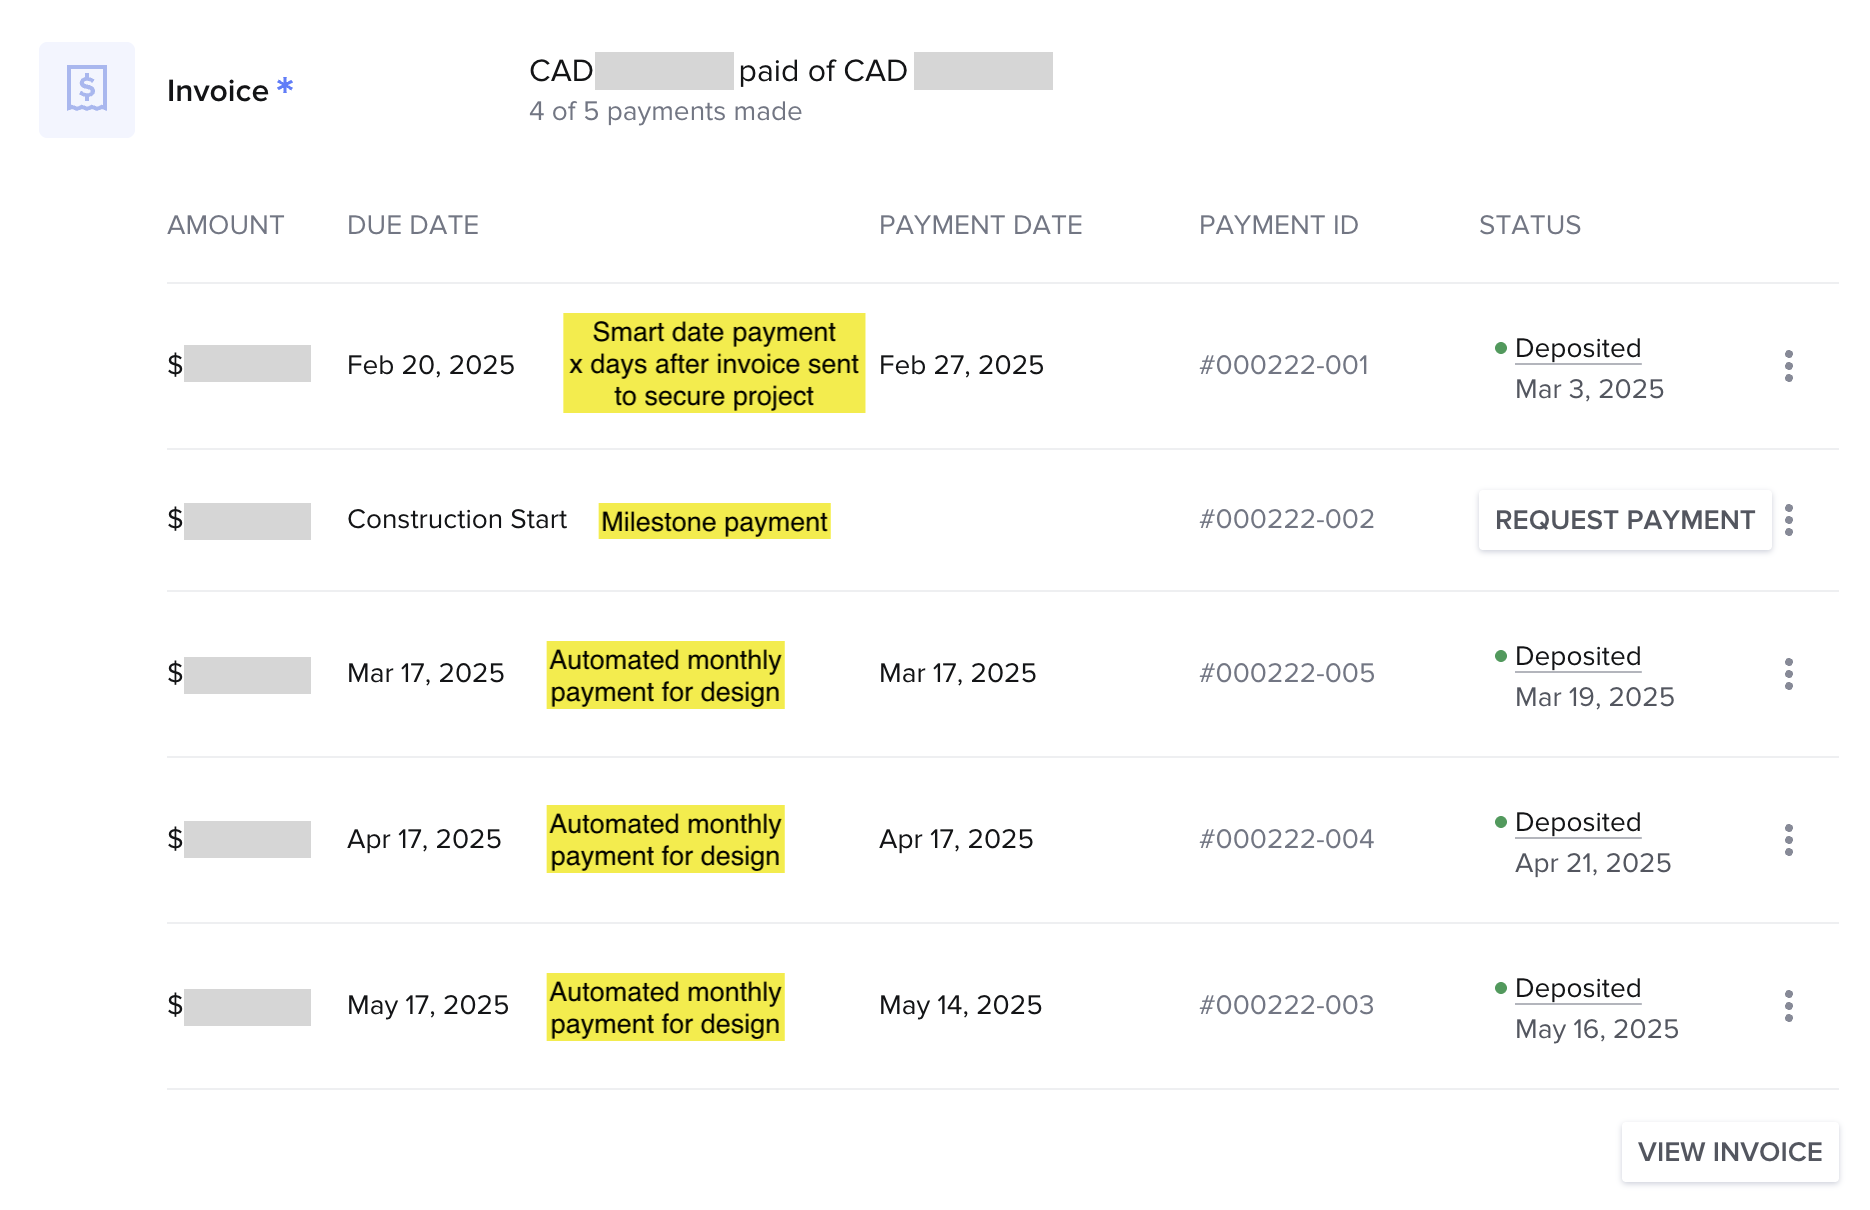Open Deposited status link dated Mar 3, 2025
The width and height of the screenshot is (1870, 1210).
tap(1578, 348)
